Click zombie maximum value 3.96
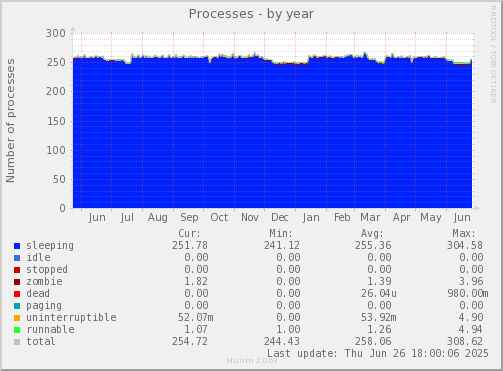The height and width of the screenshot is (371, 503). (471, 282)
